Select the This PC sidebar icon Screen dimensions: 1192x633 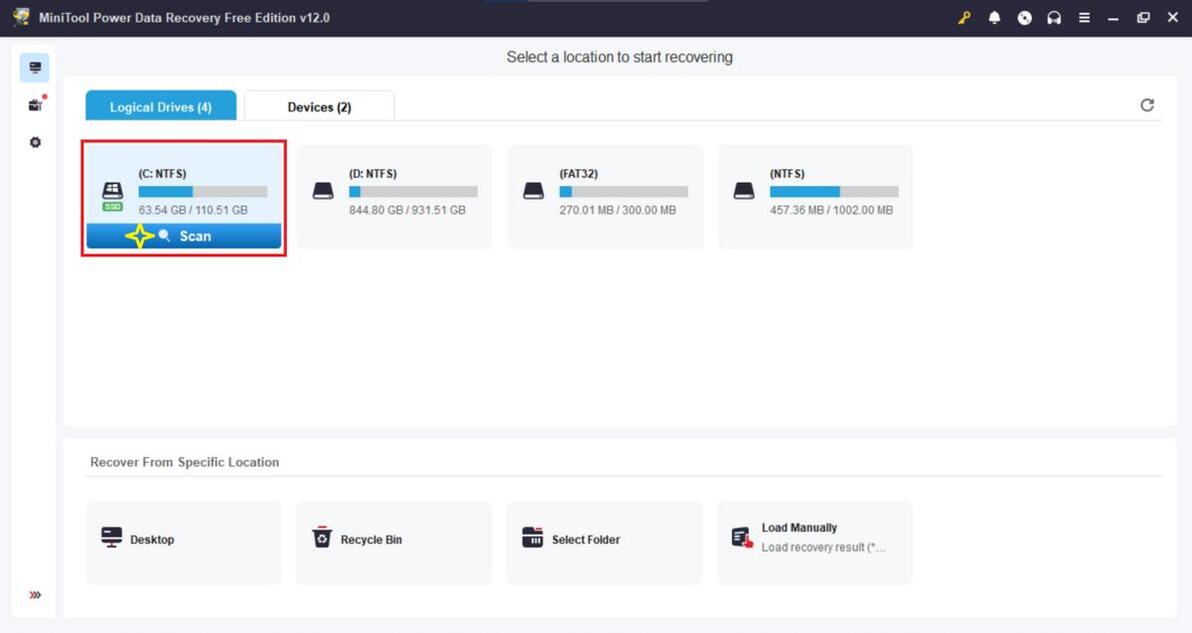[35, 68]
